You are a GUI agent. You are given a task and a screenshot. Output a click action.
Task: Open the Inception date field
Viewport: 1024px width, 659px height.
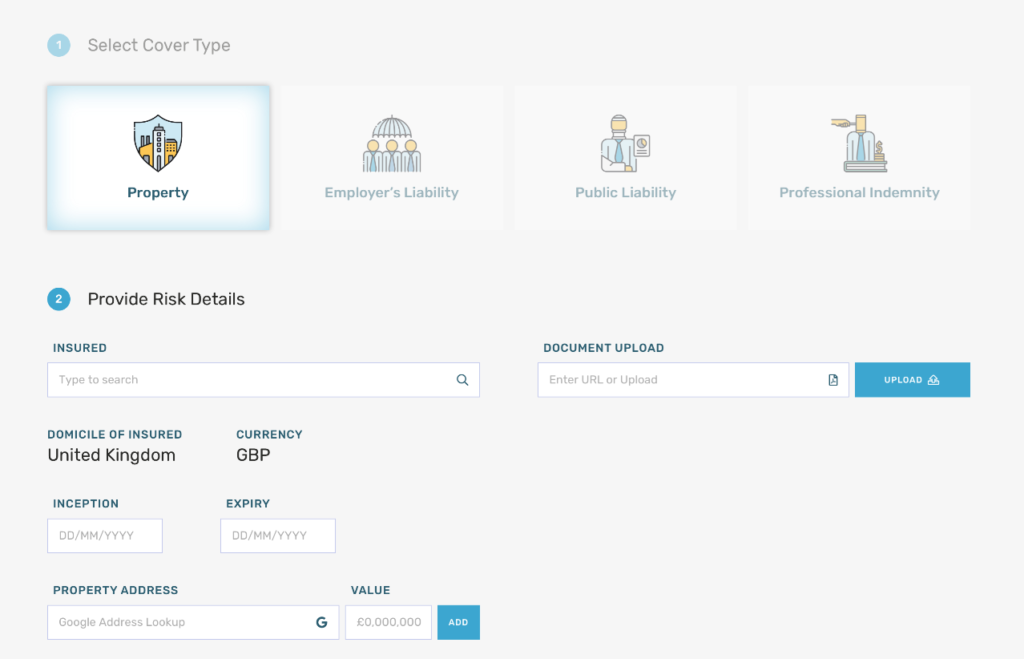tap(104, 535)
